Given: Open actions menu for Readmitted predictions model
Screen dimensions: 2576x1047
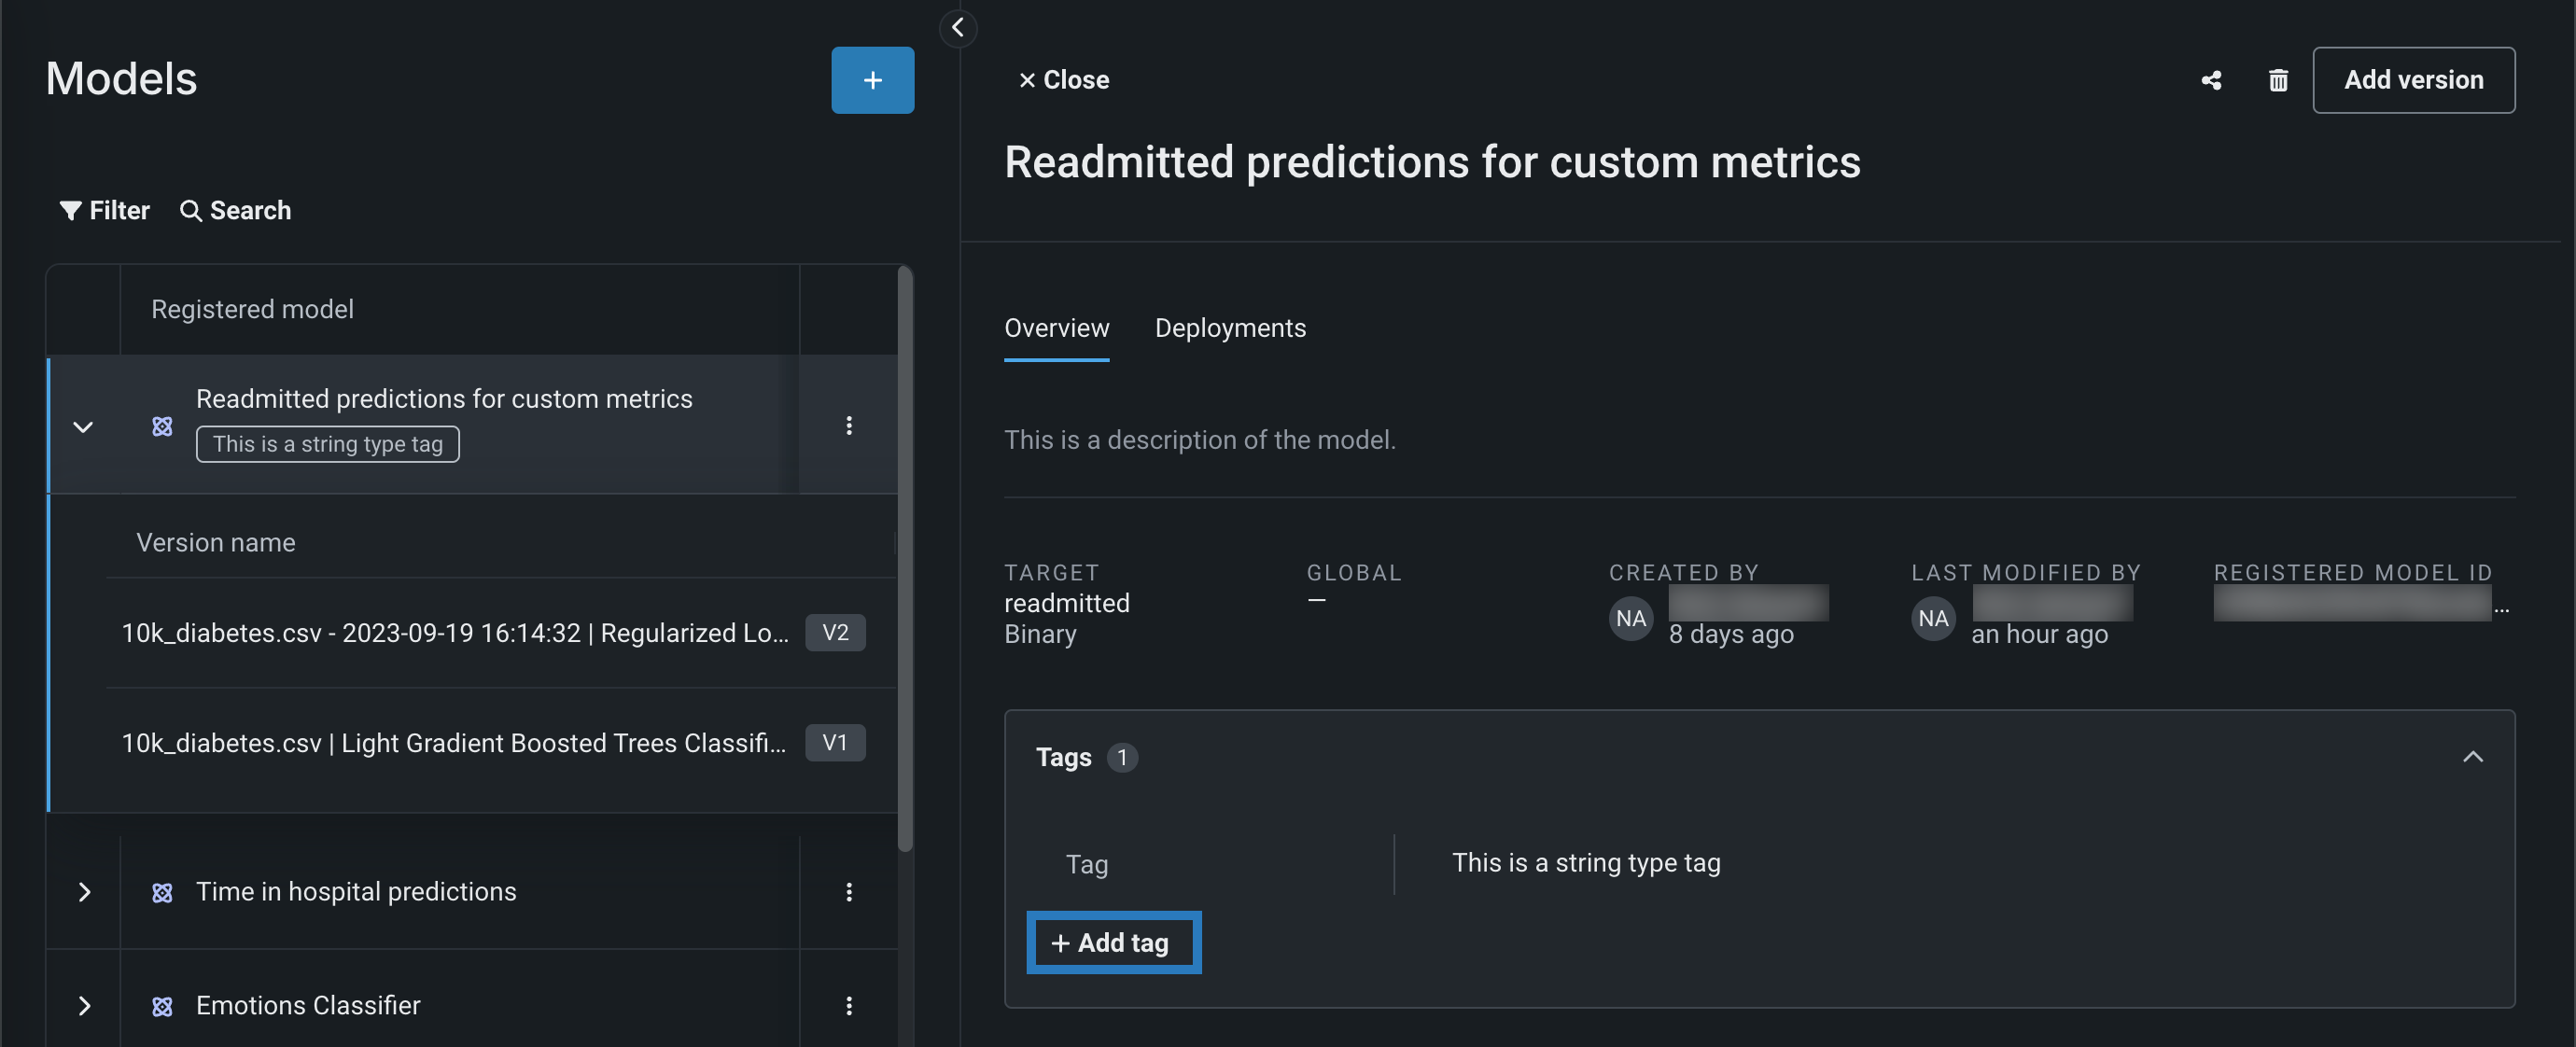Looking at the screenshot, I should pos(848,425).
